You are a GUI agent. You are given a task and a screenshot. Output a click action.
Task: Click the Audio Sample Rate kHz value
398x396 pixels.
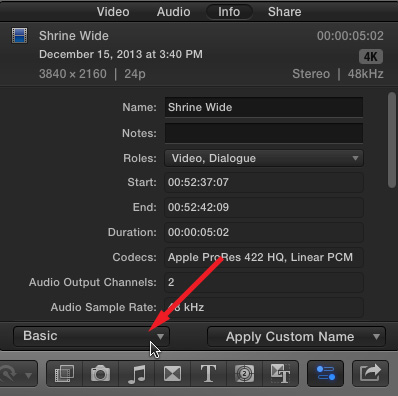tap(264, 307)
